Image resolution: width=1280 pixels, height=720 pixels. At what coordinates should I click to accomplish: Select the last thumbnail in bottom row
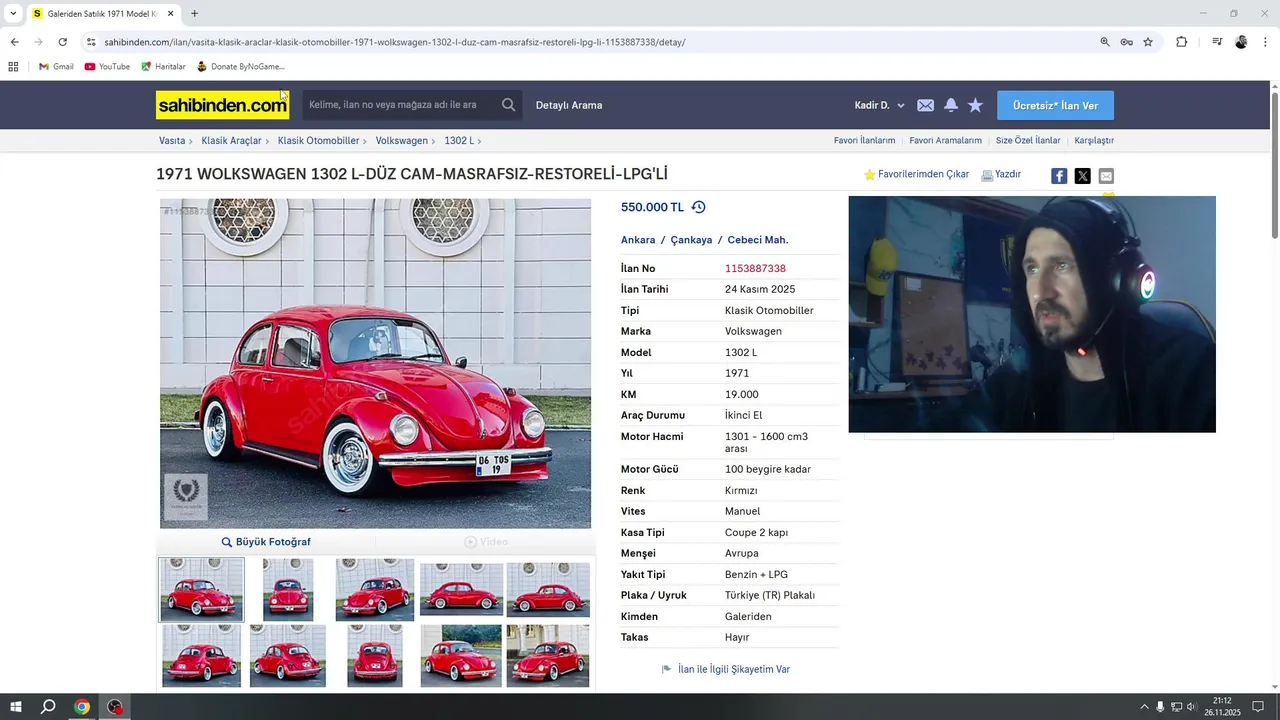tap(548, 656)
